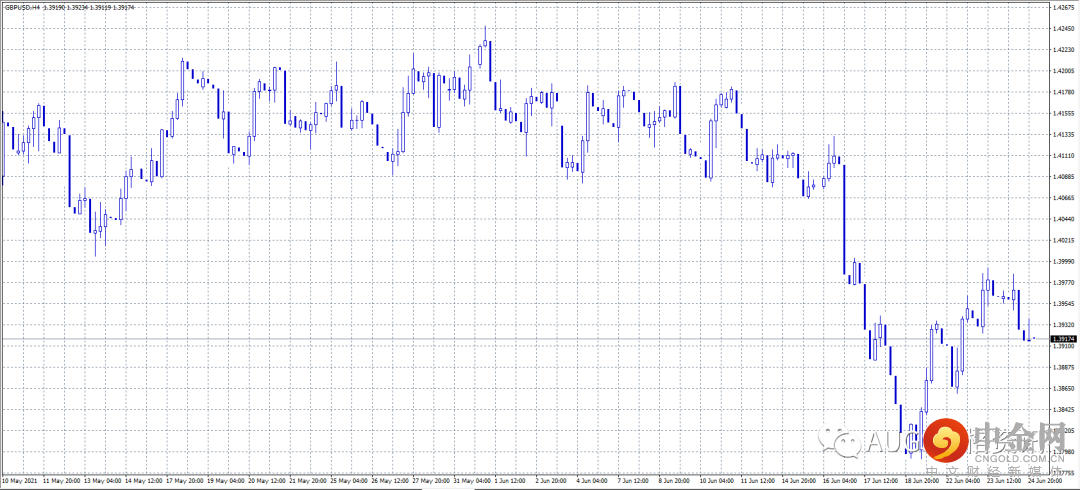
Task: Click the 1.41555 price axis label
Action: 1063,113
